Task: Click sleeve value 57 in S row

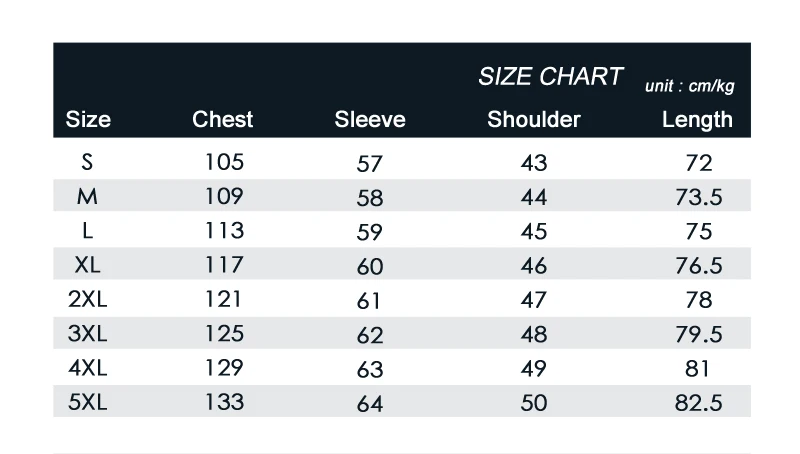Action: 369,164
